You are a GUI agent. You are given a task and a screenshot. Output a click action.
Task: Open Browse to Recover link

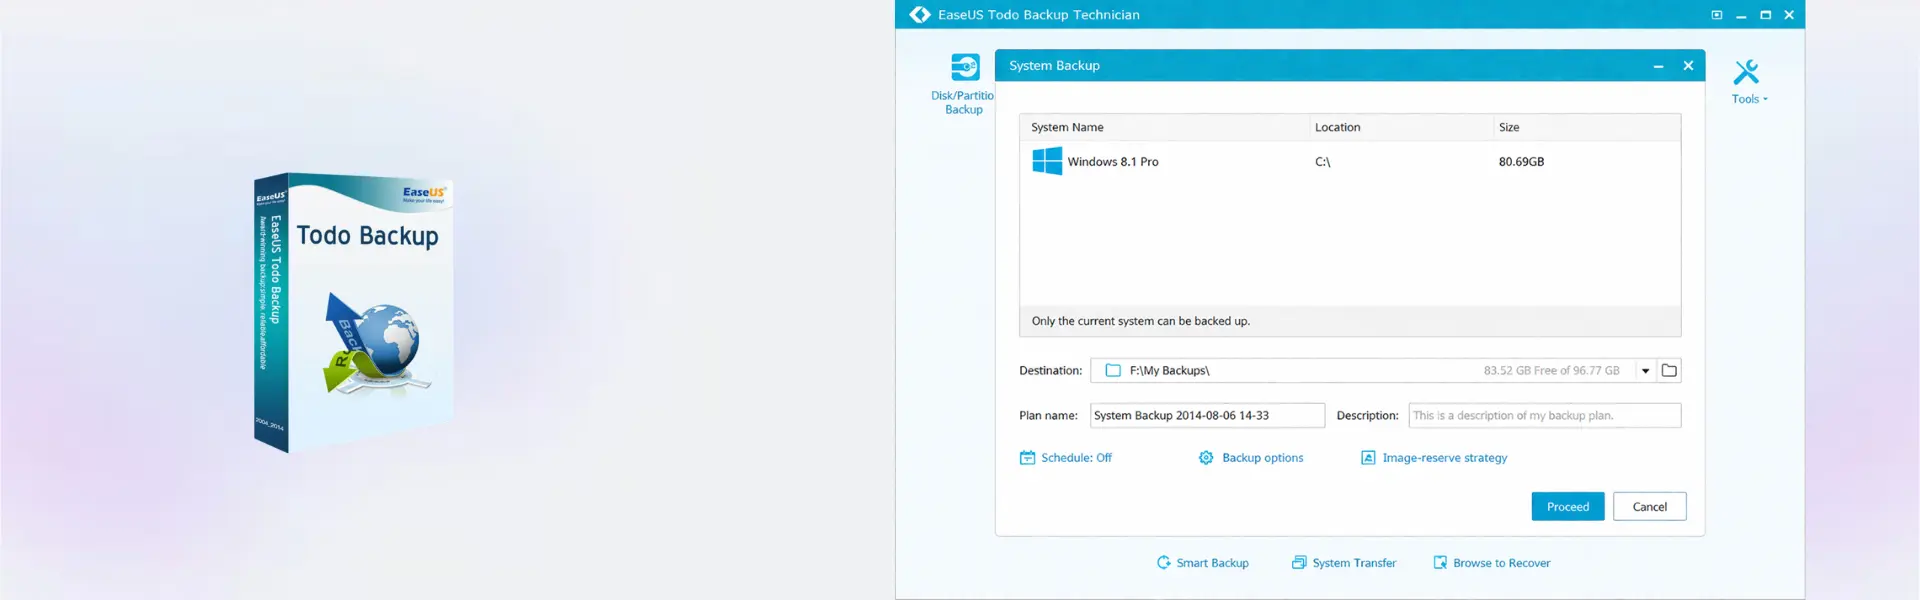click(1502, 563)
